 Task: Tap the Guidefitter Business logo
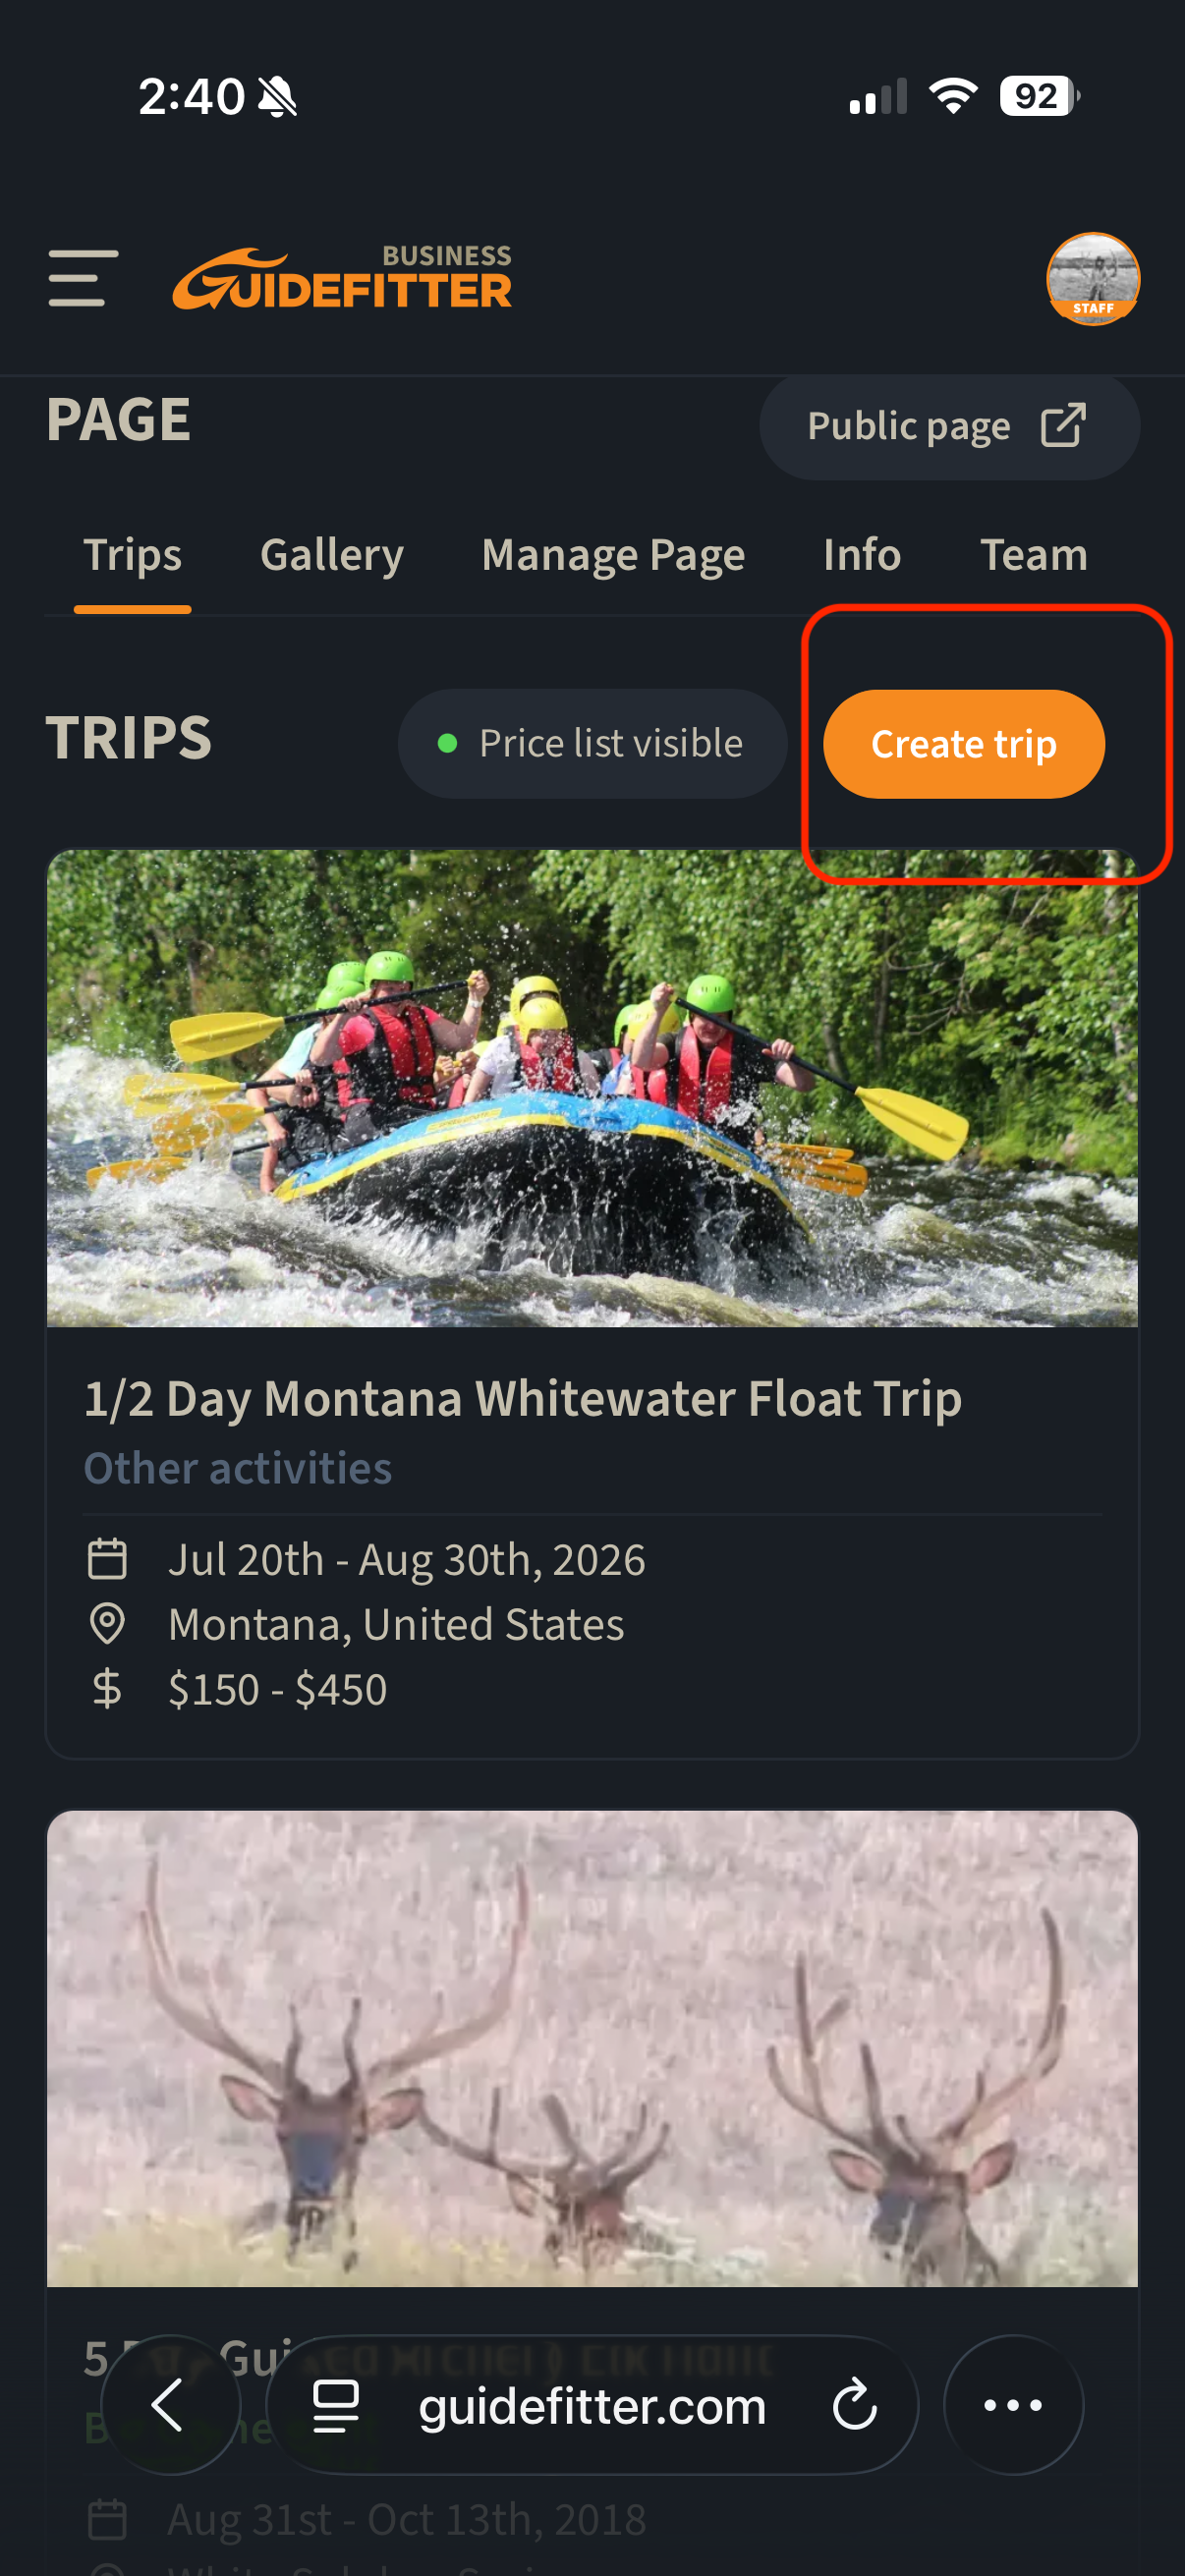click(342, 278)
